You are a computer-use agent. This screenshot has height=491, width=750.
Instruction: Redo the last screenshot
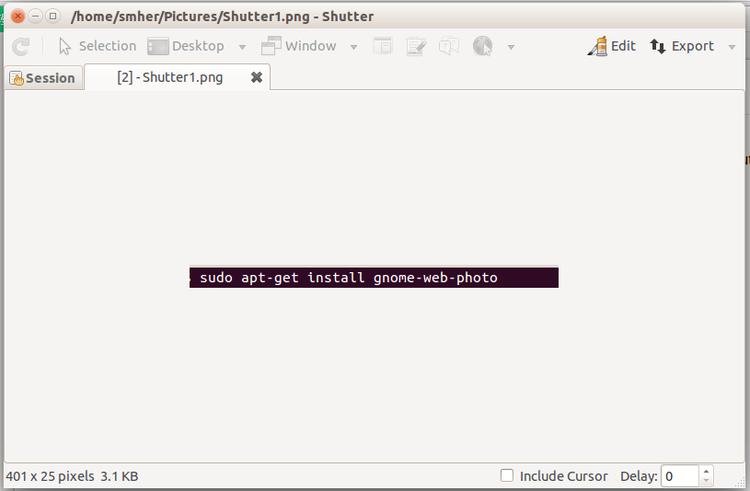pos(21,46)
